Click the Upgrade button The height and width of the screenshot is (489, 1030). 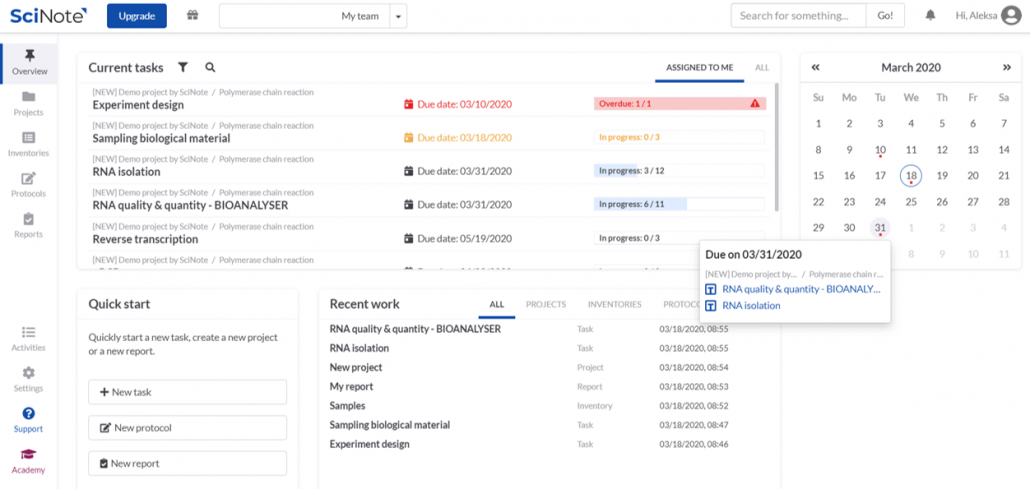point(136,16)
